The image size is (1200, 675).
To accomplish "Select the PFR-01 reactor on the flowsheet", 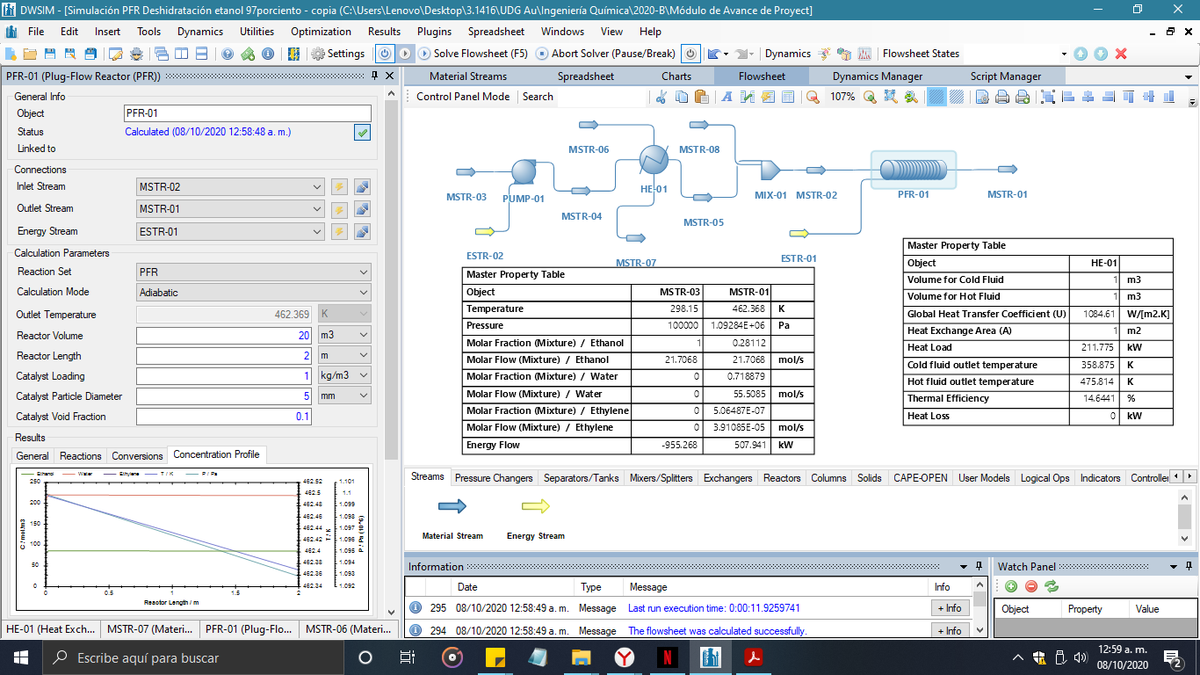I will pos(913,170).
